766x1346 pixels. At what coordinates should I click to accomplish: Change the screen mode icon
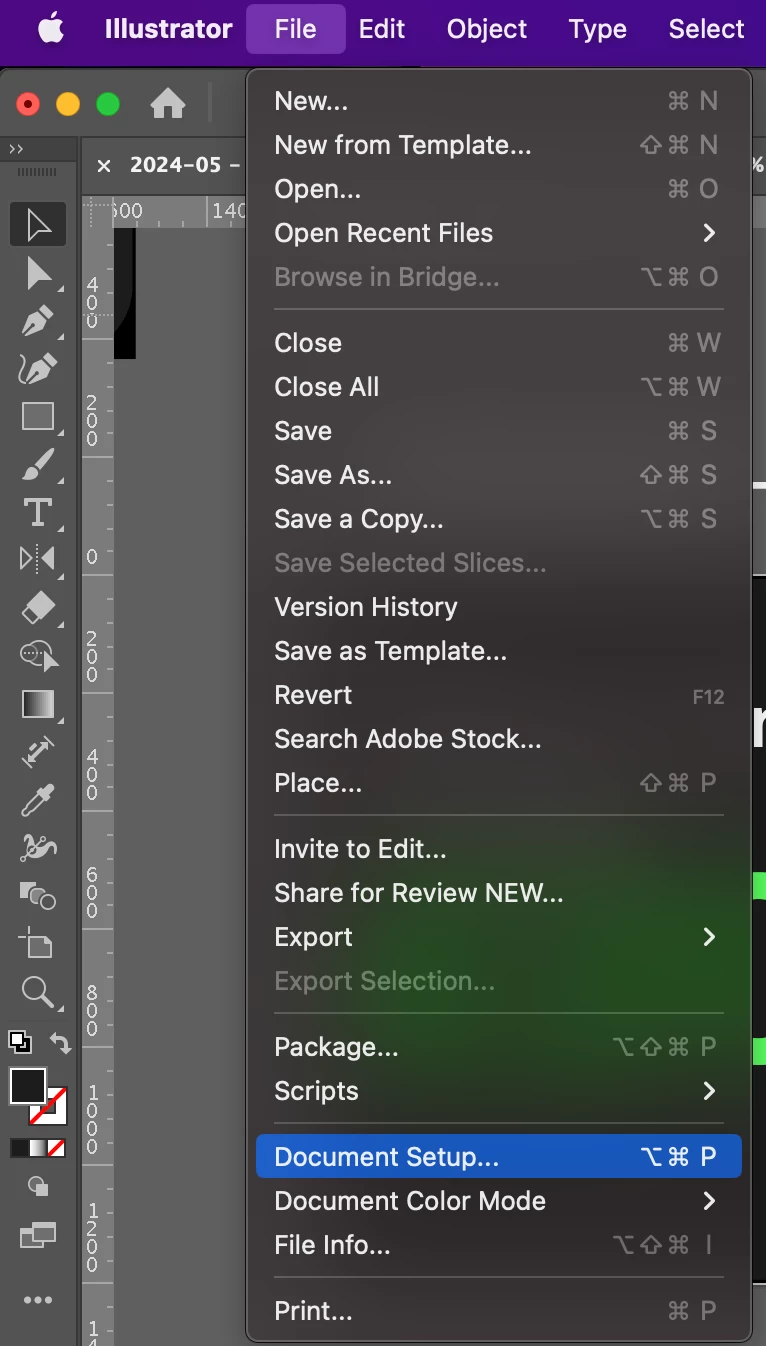(x=38, y=1236)
